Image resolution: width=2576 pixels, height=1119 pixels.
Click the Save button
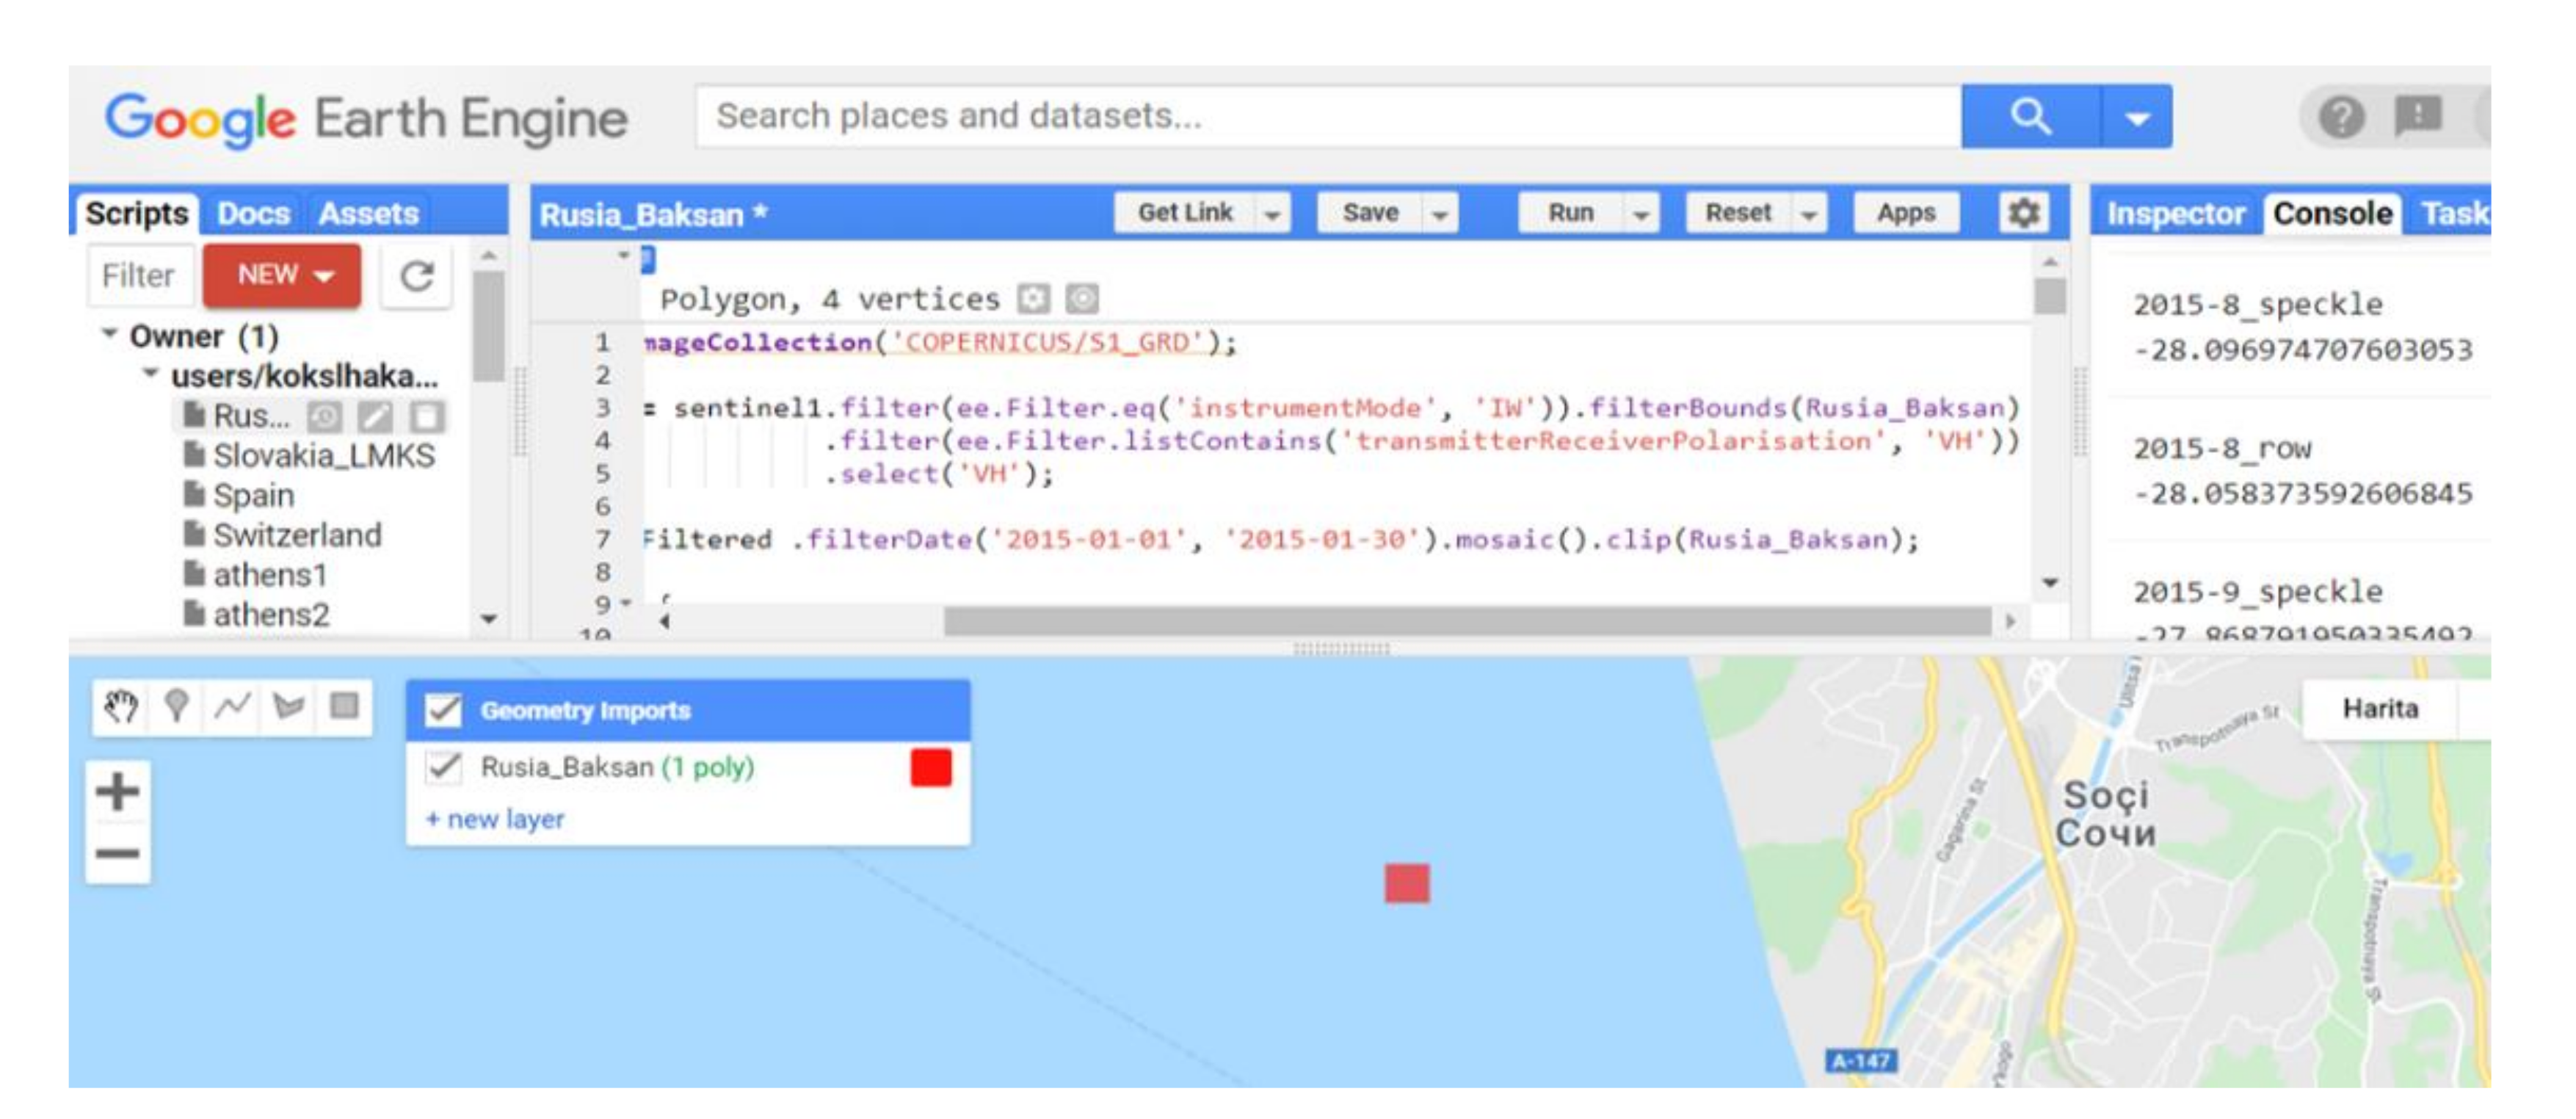tap(1370, 213)
